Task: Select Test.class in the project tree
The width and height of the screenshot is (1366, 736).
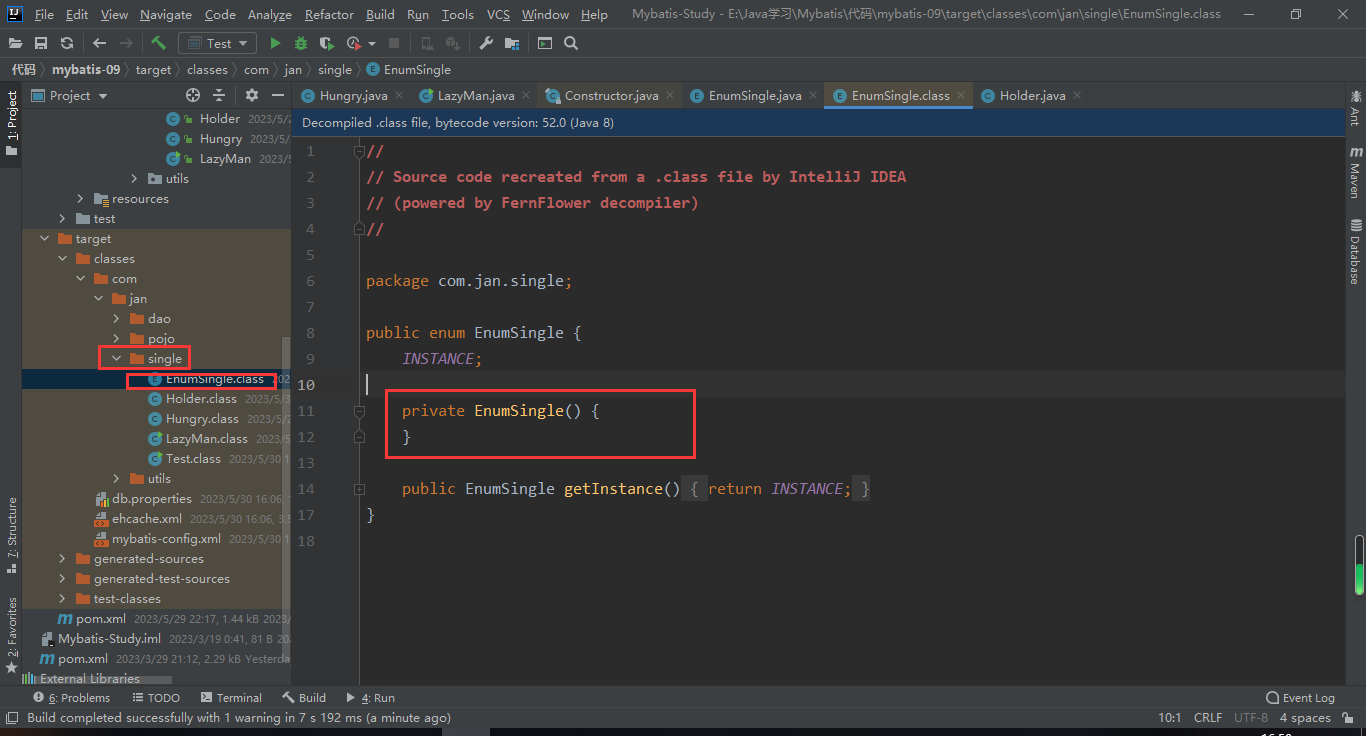Action: coord(193,458)
